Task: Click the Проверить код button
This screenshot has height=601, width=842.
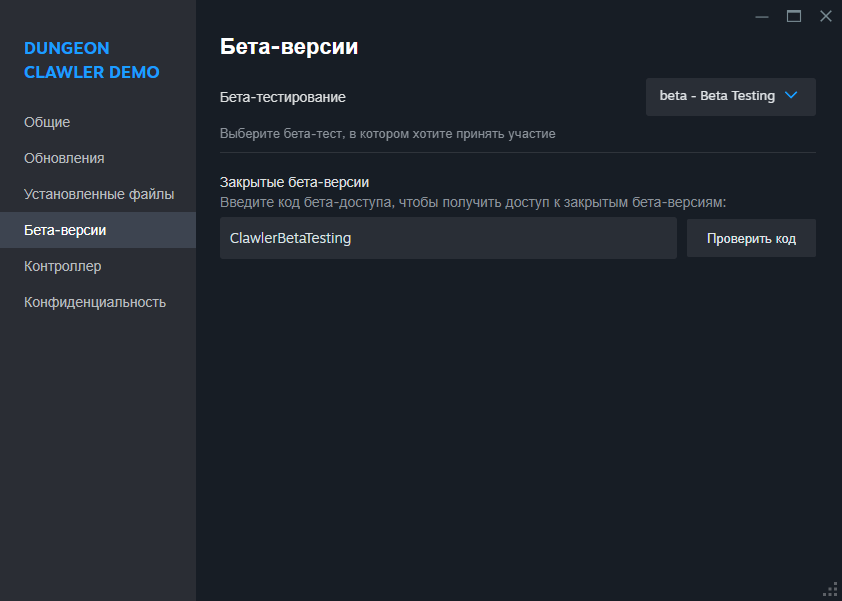Action: [751, 238]
